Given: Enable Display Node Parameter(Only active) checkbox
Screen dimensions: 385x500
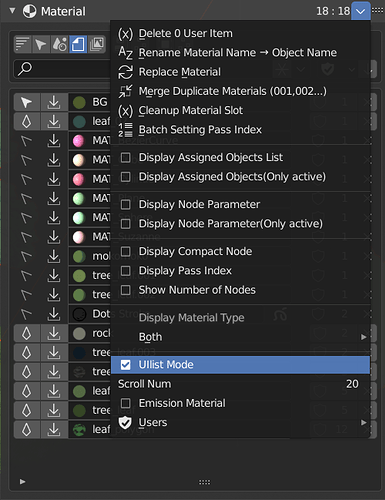Looking at the screenshot, I should (126, 224).
